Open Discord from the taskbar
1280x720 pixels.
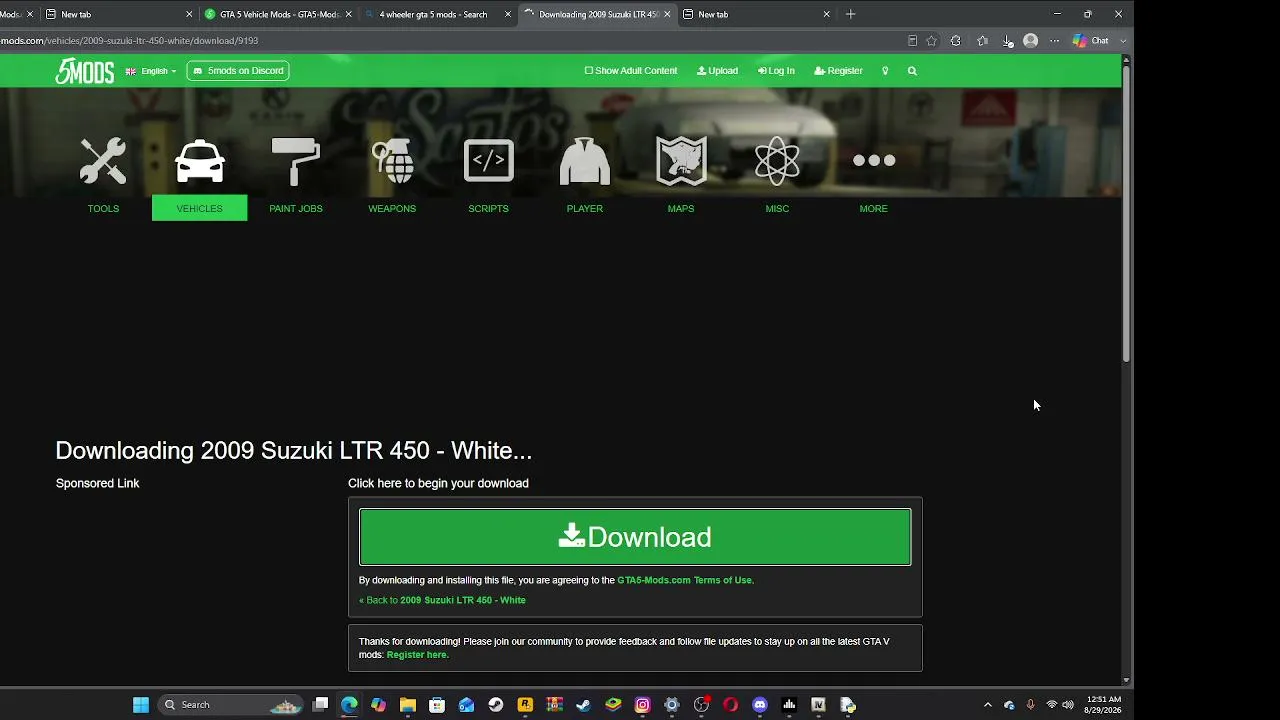(x=760, y=705)
